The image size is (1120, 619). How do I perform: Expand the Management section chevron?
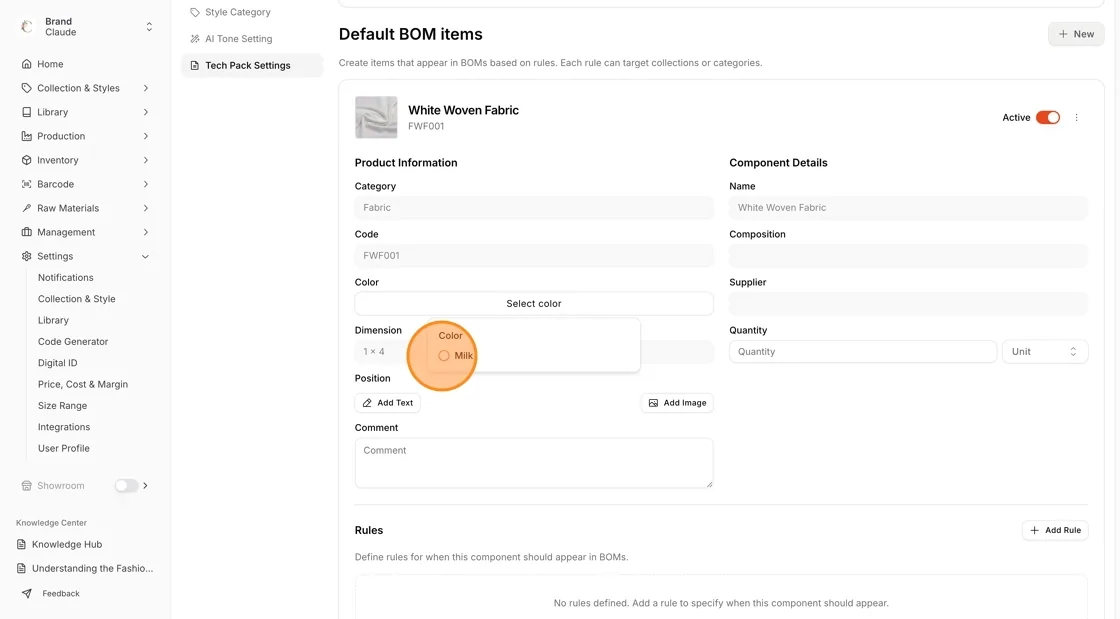pyautogui.click(x=146, y=232)
